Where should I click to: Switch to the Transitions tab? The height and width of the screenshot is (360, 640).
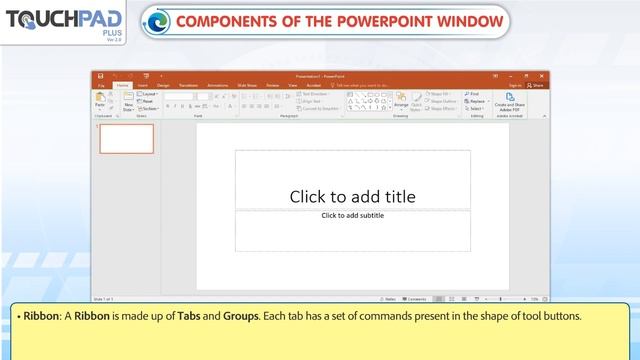point(189,86)
